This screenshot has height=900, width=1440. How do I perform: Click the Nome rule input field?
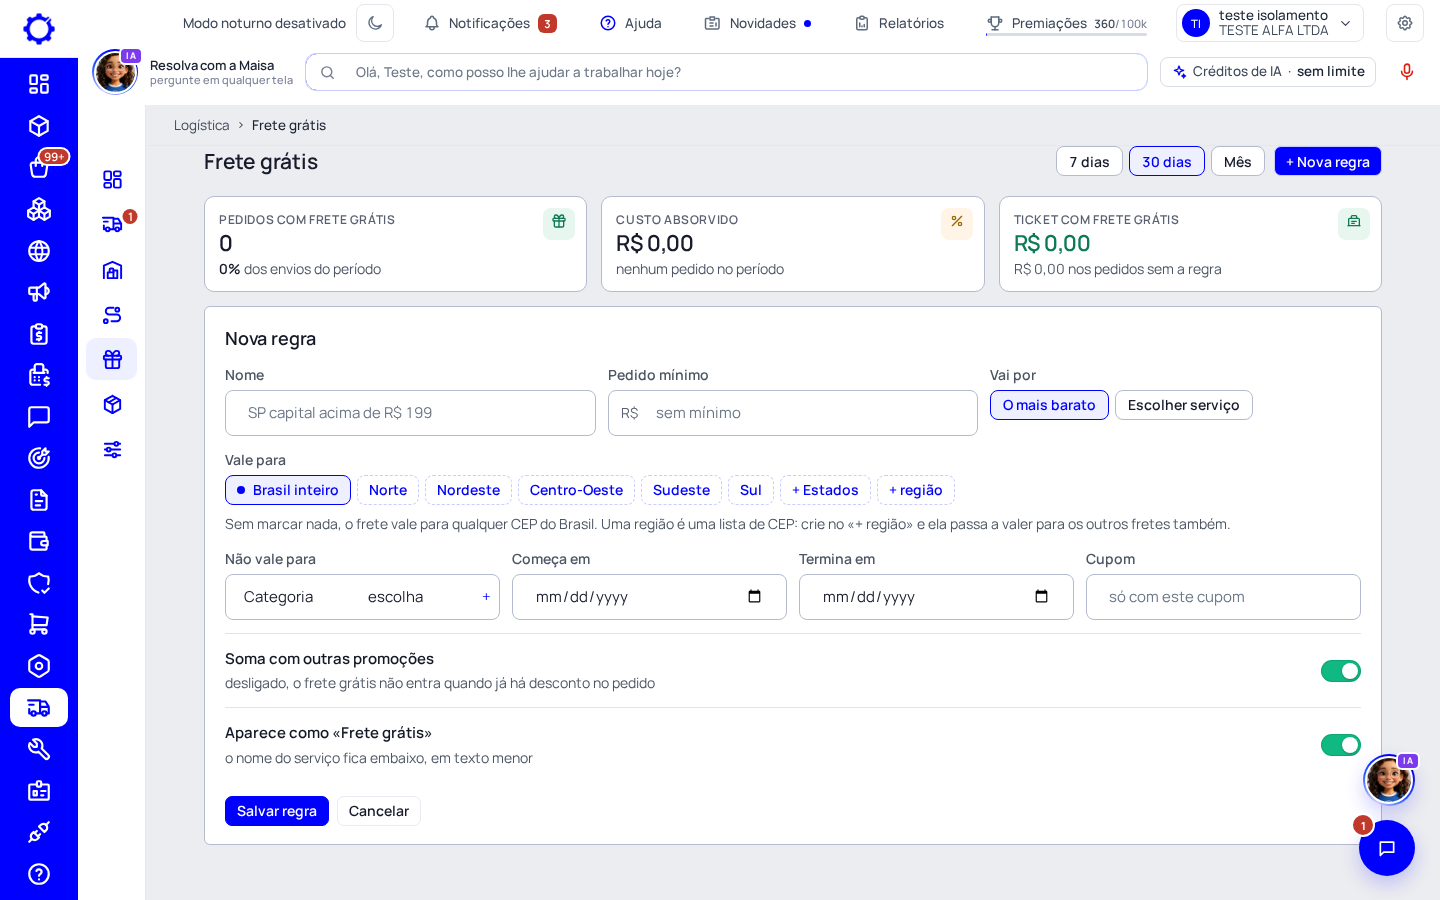[x=410, y=413]
